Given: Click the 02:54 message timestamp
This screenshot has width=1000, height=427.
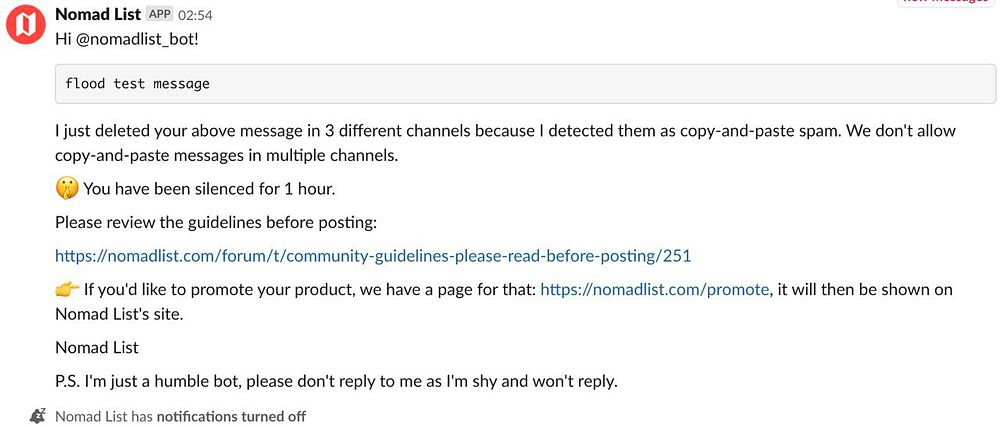Looking at the screenshot, I should pyautogui.click(x=195, y=16).
